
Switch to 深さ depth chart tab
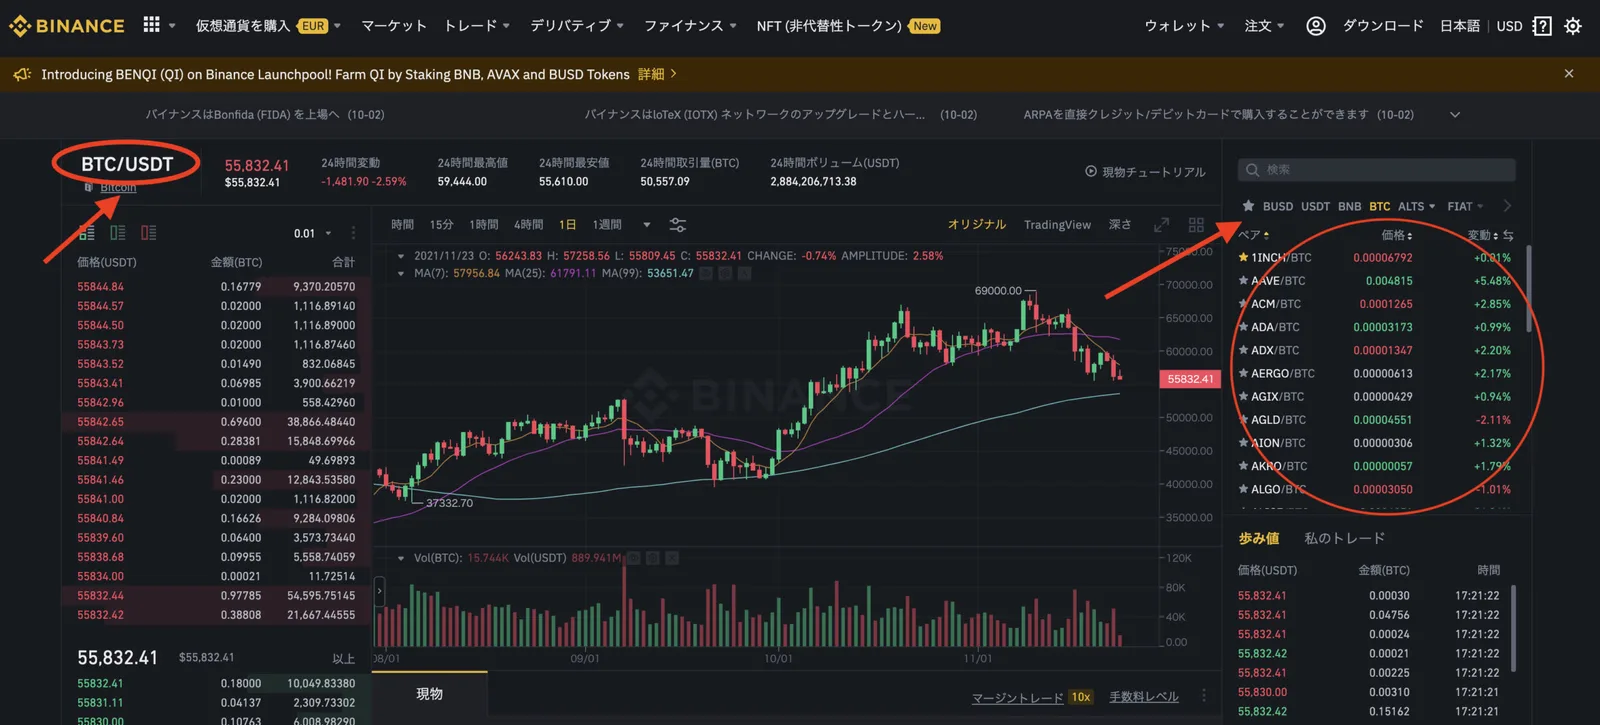point(1120,225)
